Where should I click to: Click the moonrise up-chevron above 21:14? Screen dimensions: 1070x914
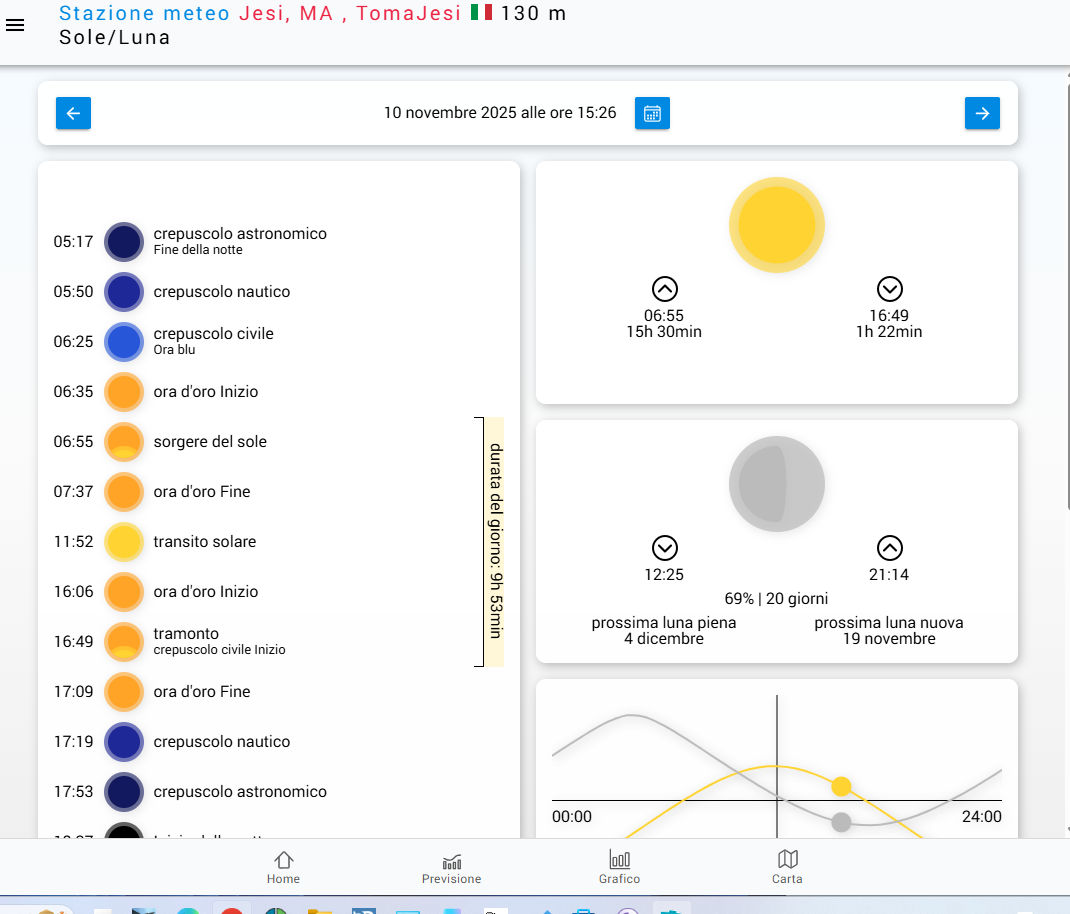(889, 548)
